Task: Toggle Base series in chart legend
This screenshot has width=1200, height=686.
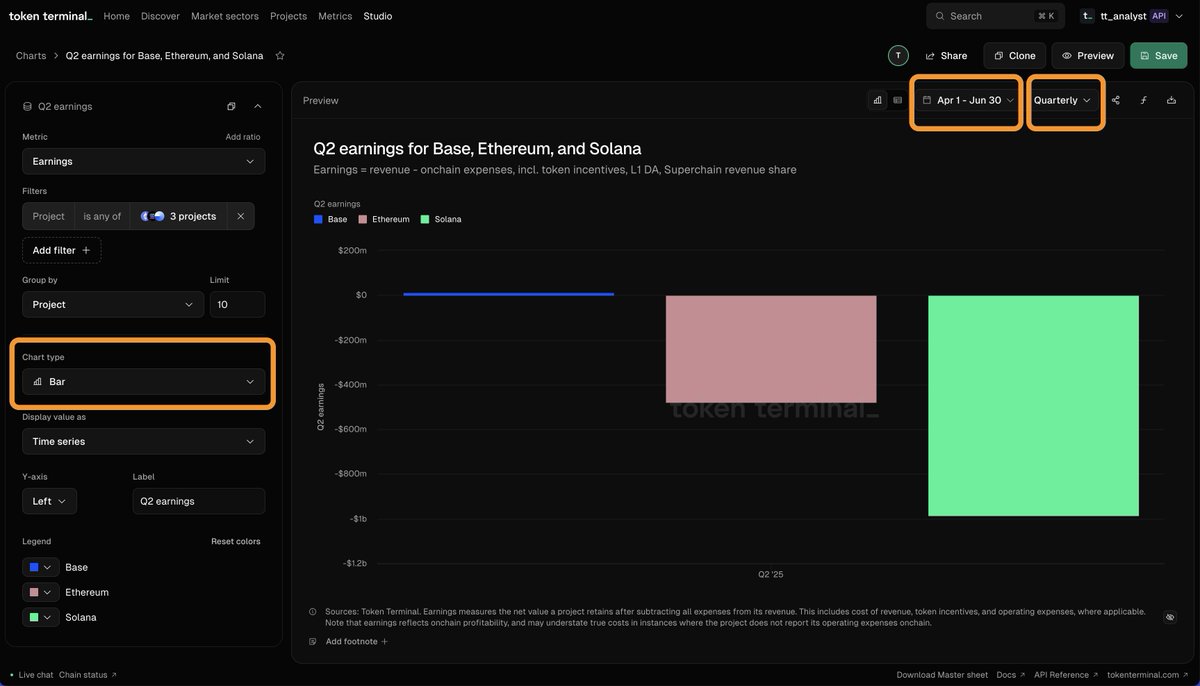Action: (x=331, y=219)
